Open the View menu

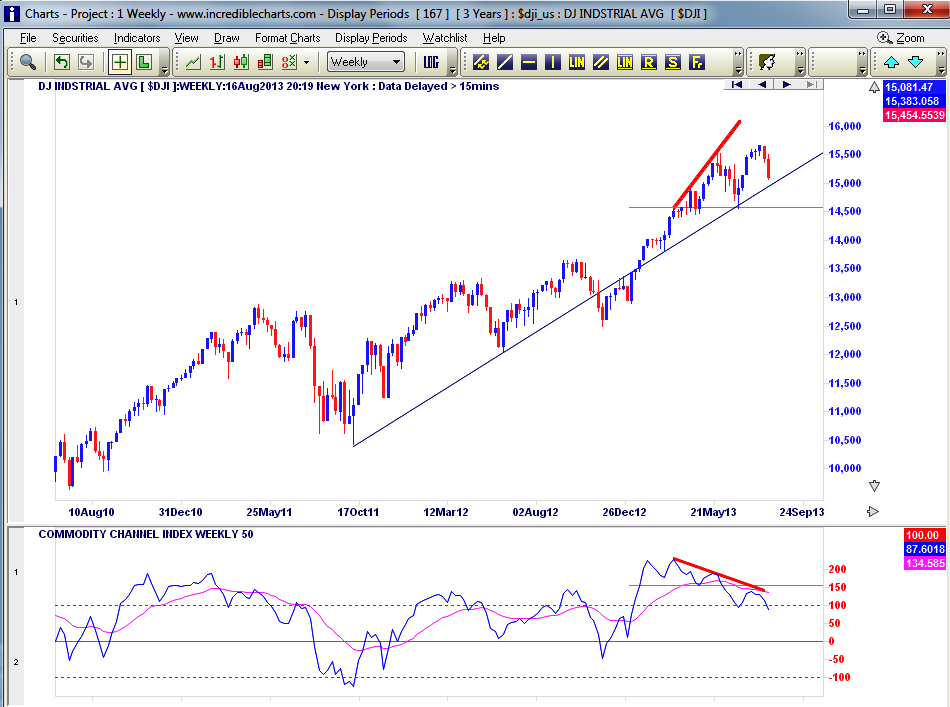[187, 38]
